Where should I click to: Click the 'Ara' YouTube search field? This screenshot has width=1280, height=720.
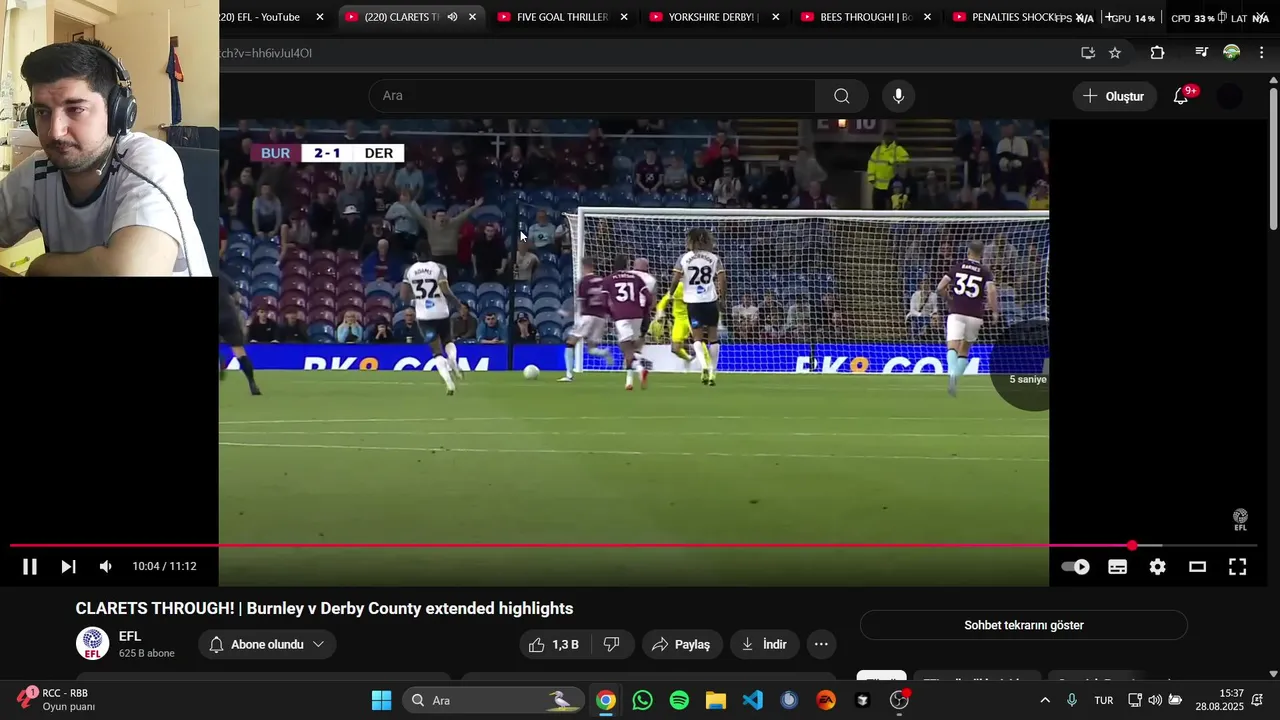pyautogui.click(x=592, y=96)
